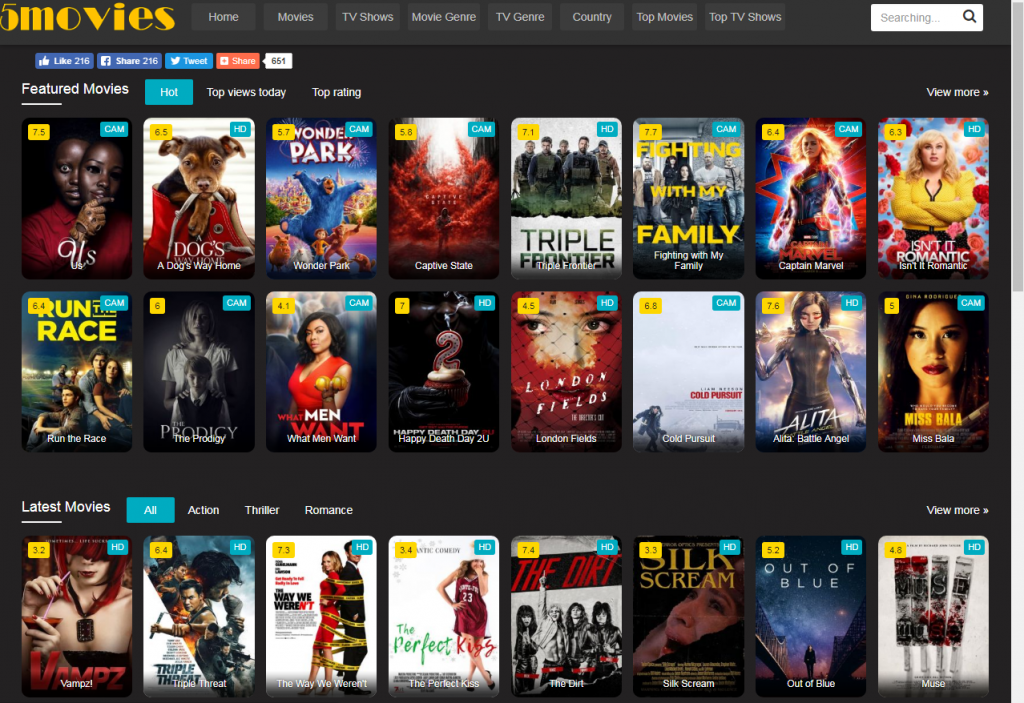This screenshot has width=1024, height=703.
Task: Click the Facebook Share 216 button
Action: tap(129, 61)
